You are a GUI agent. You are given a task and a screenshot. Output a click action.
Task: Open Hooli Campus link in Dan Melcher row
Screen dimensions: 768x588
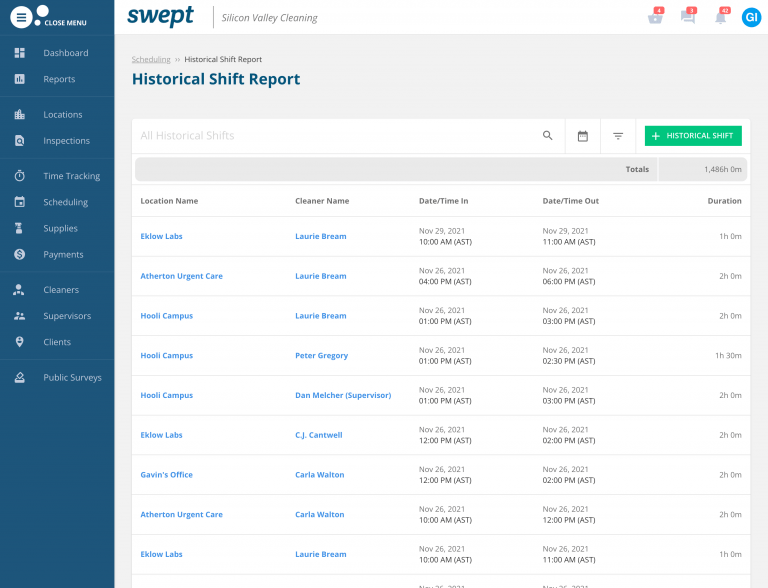coord(167,395)
